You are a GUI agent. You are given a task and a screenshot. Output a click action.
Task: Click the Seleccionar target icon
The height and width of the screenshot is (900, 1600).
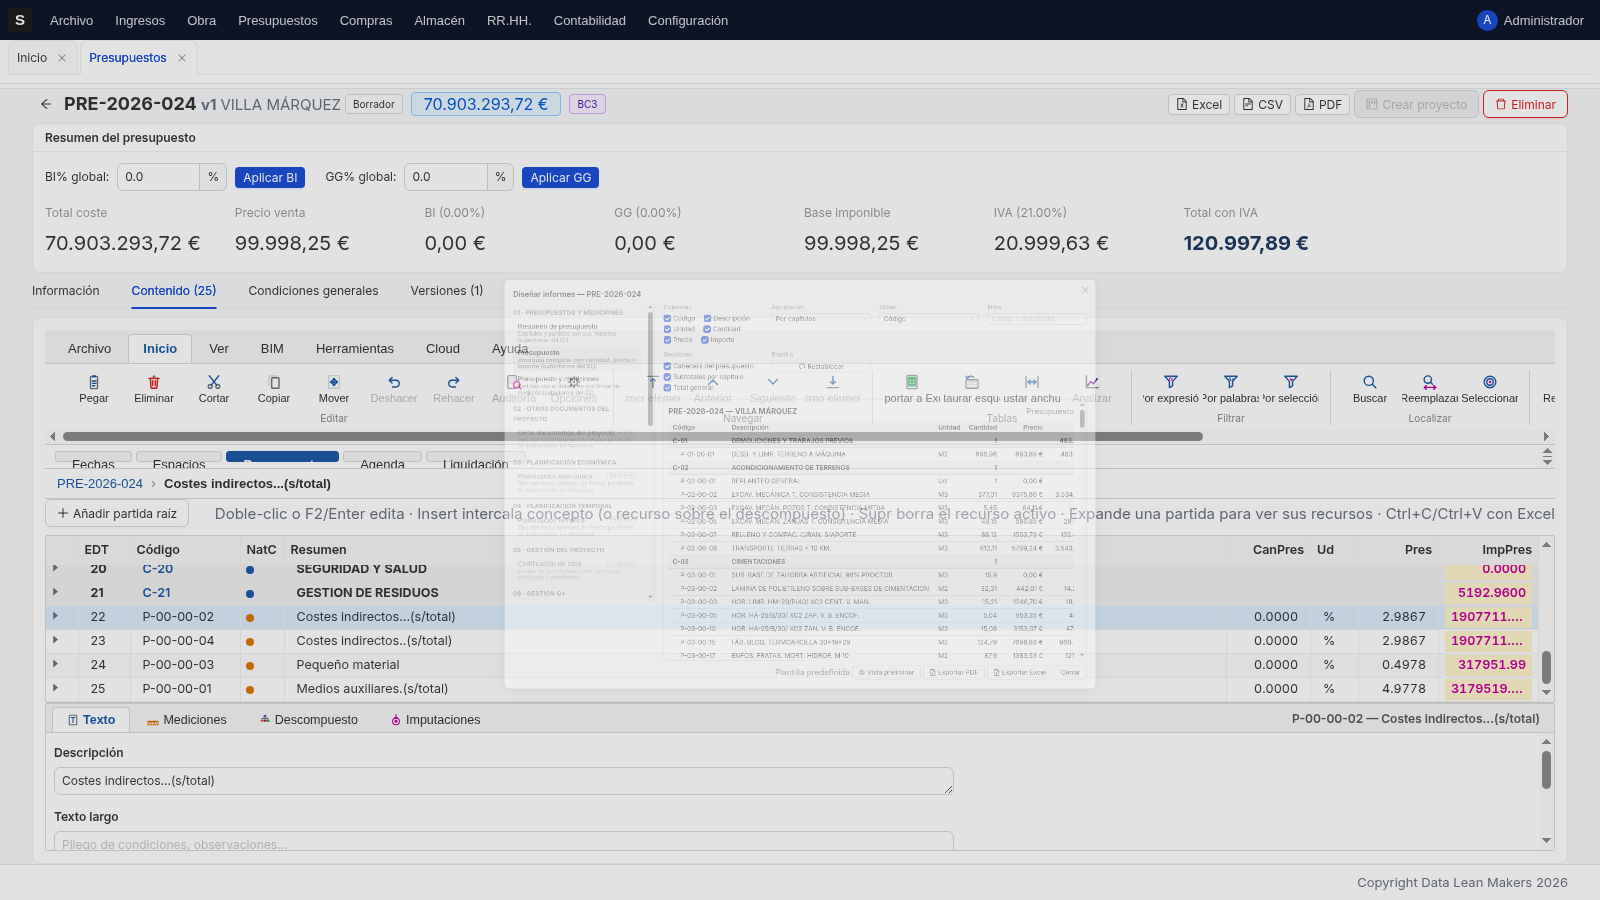pyautogui.click(x=1490, y=382)
